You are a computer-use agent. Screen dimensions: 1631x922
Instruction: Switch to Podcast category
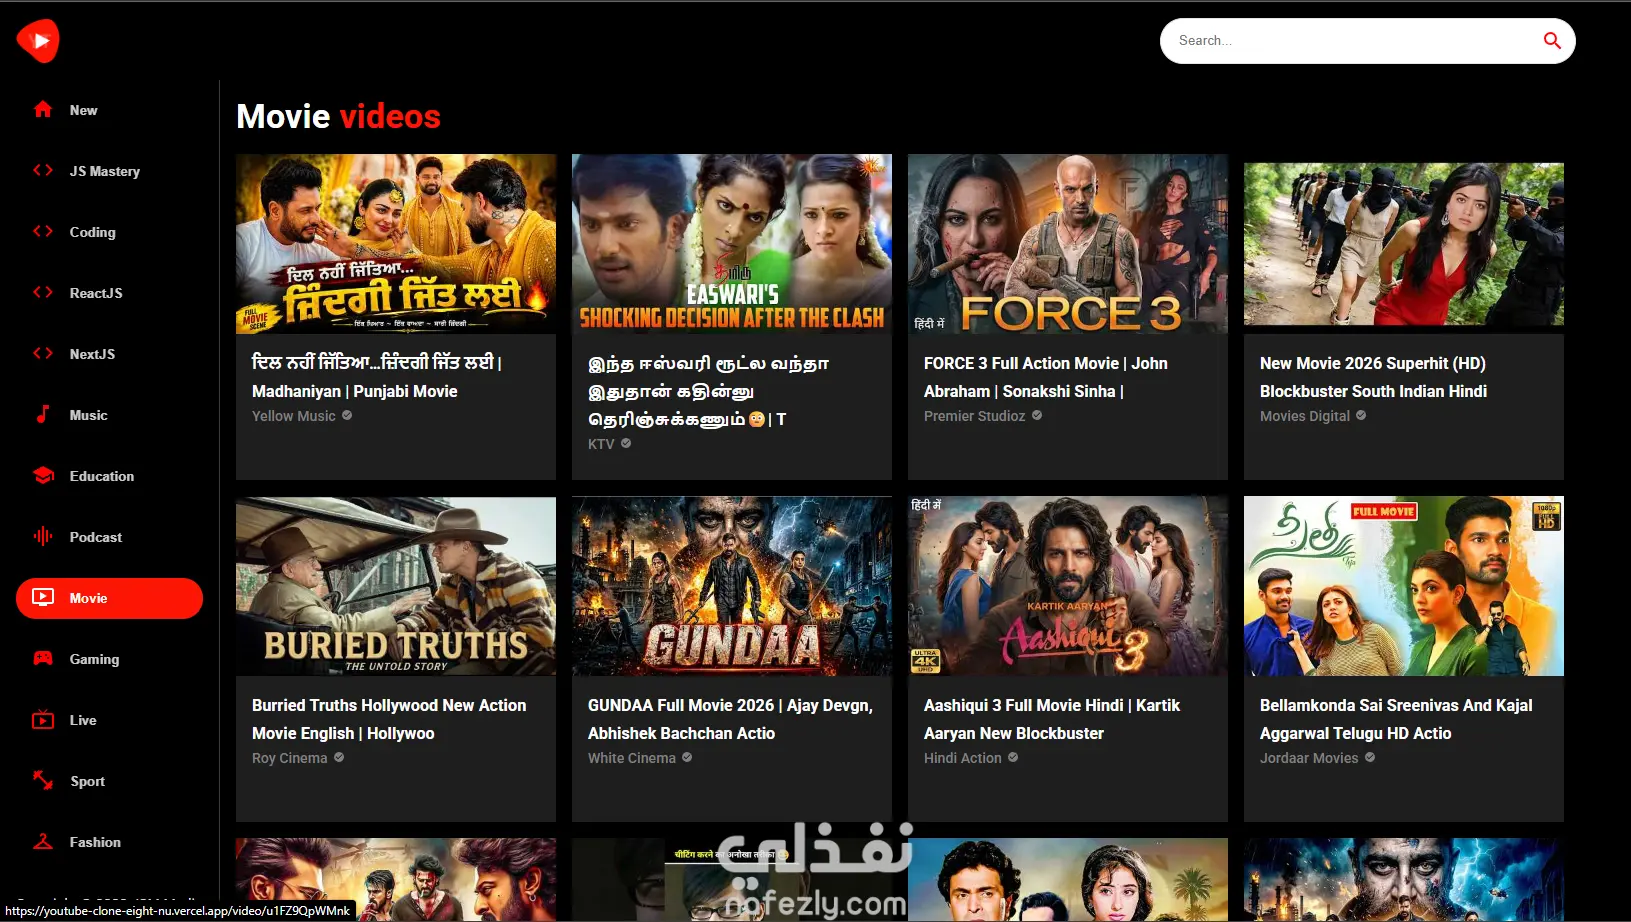tap(109, 537)
